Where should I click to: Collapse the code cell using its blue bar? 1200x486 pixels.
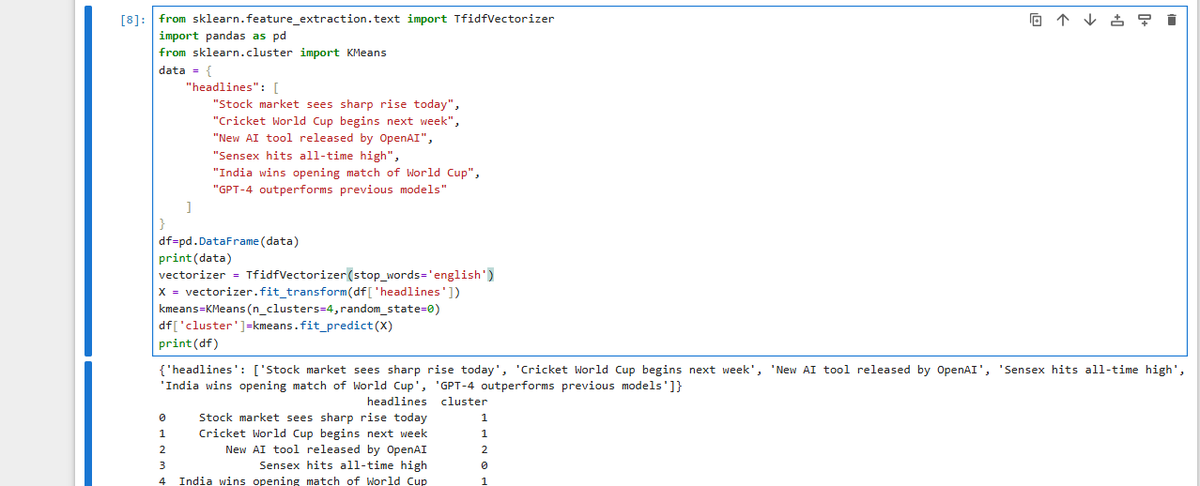tap(90, 181)
